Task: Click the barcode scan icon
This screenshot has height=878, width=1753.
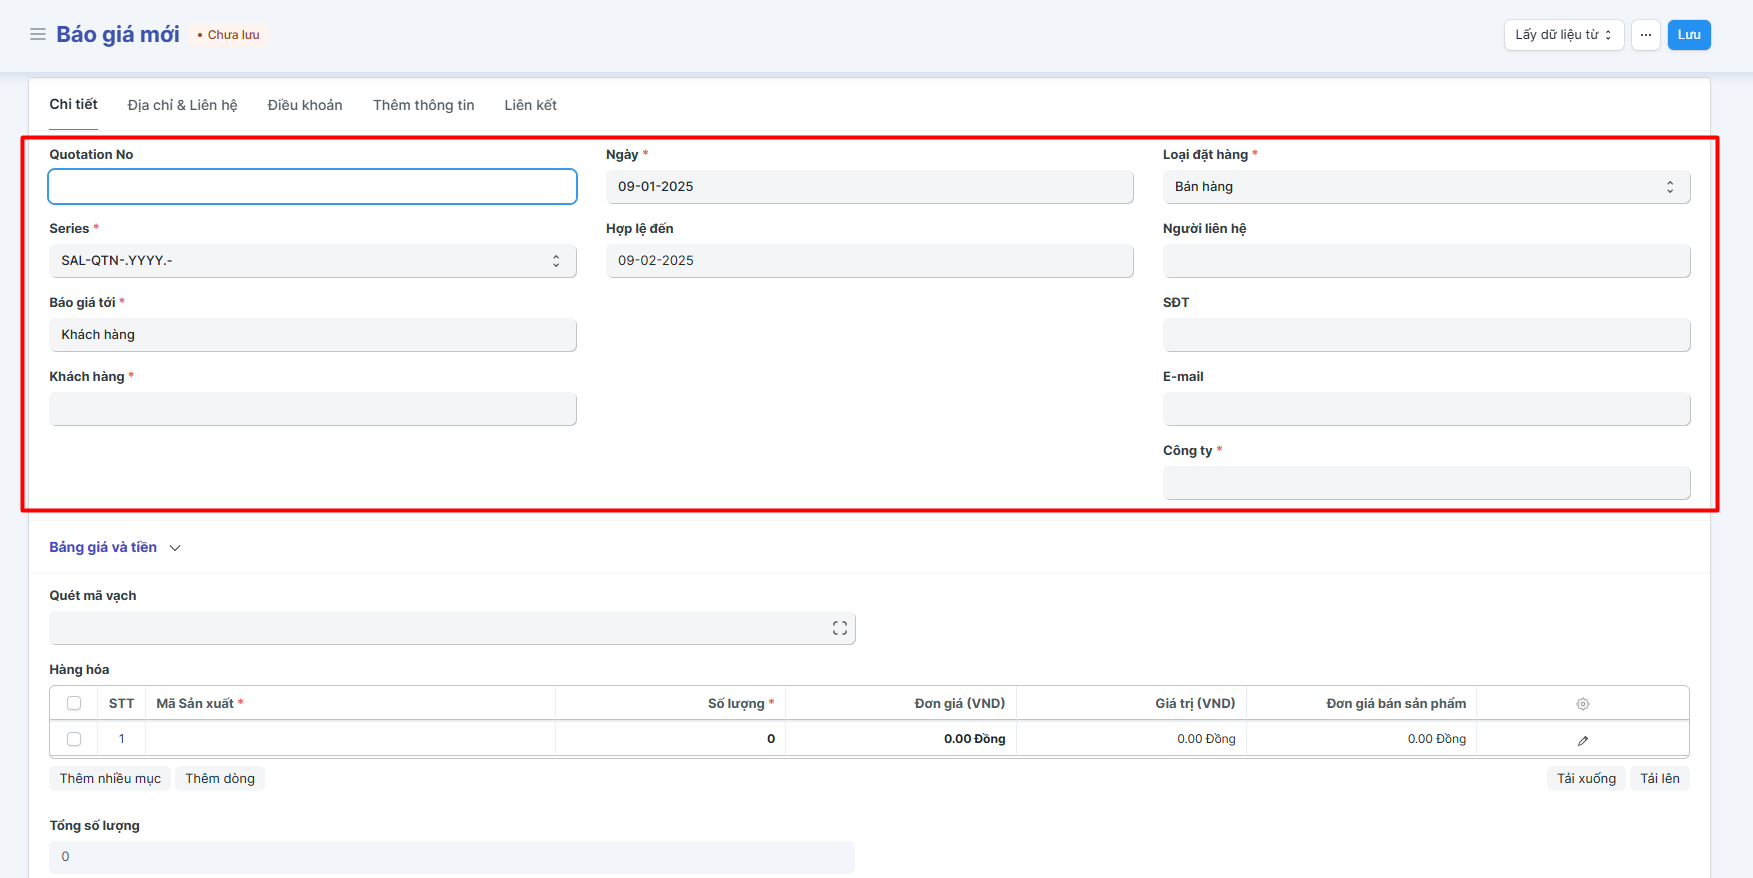Action: 839,628
